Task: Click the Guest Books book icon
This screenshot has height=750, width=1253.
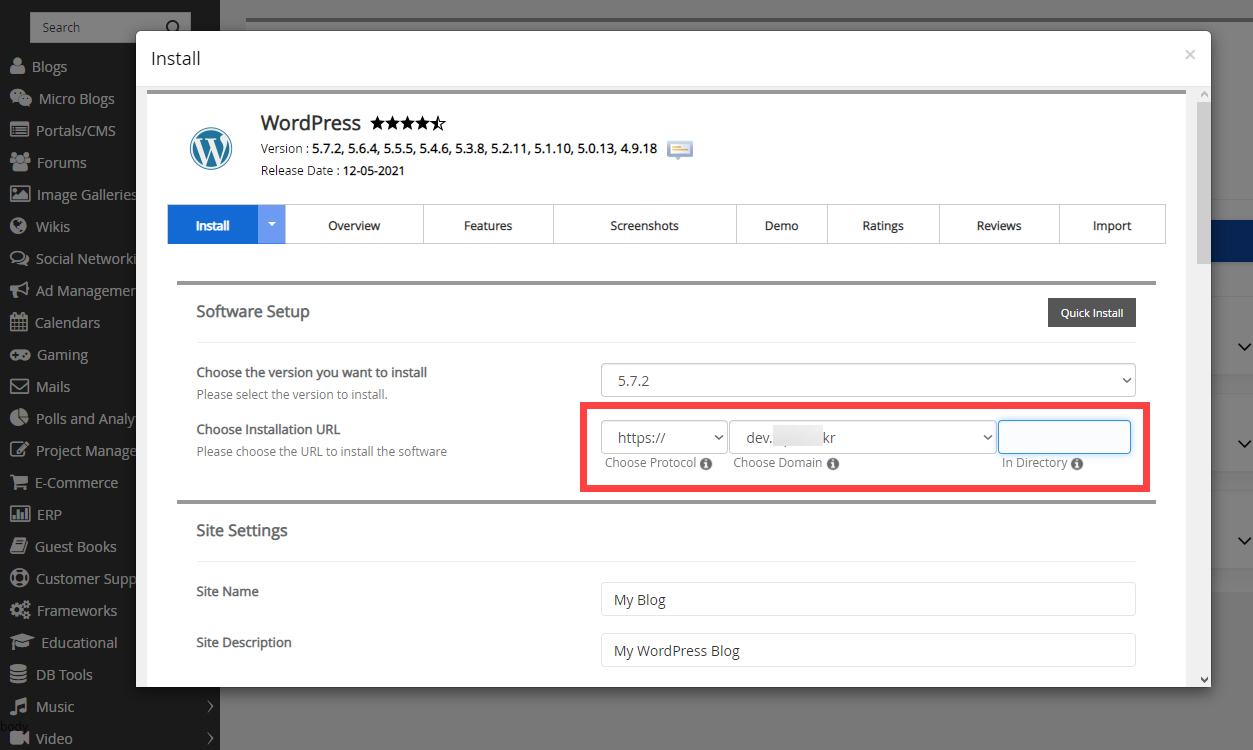Action: tap(18, 546)
